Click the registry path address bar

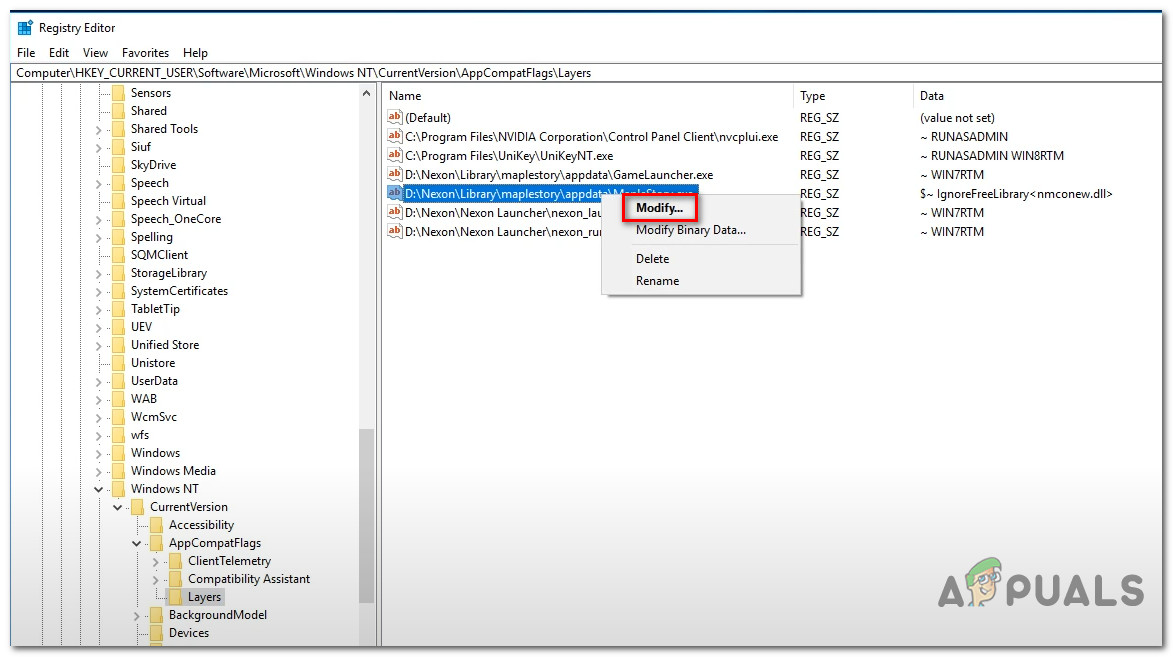pos(586,73)
